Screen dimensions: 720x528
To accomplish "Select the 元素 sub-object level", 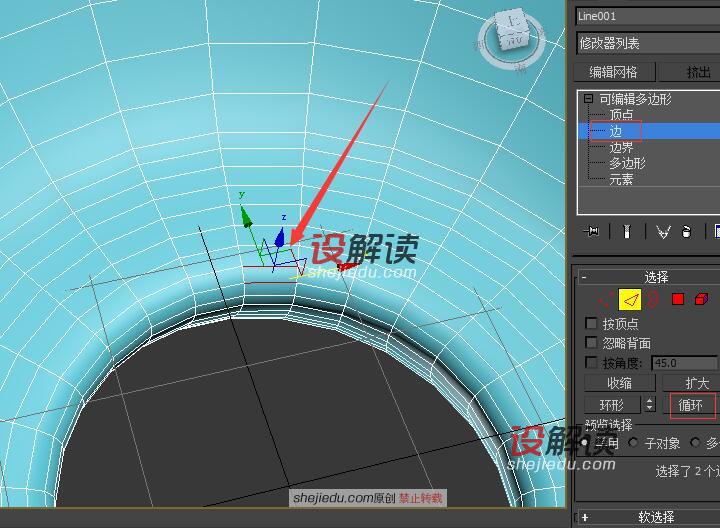I will tap(621, 180).
